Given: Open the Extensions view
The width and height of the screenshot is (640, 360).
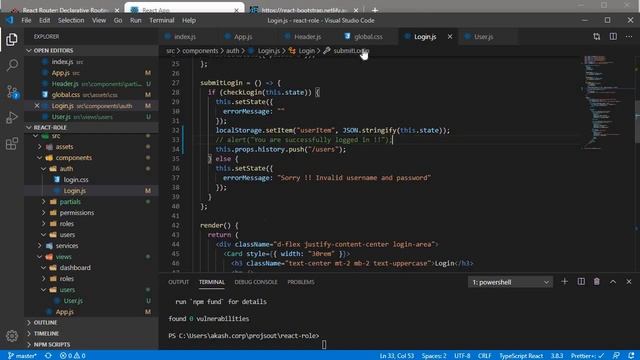Looking at the screenshot, I should click(x=12, y=143).
